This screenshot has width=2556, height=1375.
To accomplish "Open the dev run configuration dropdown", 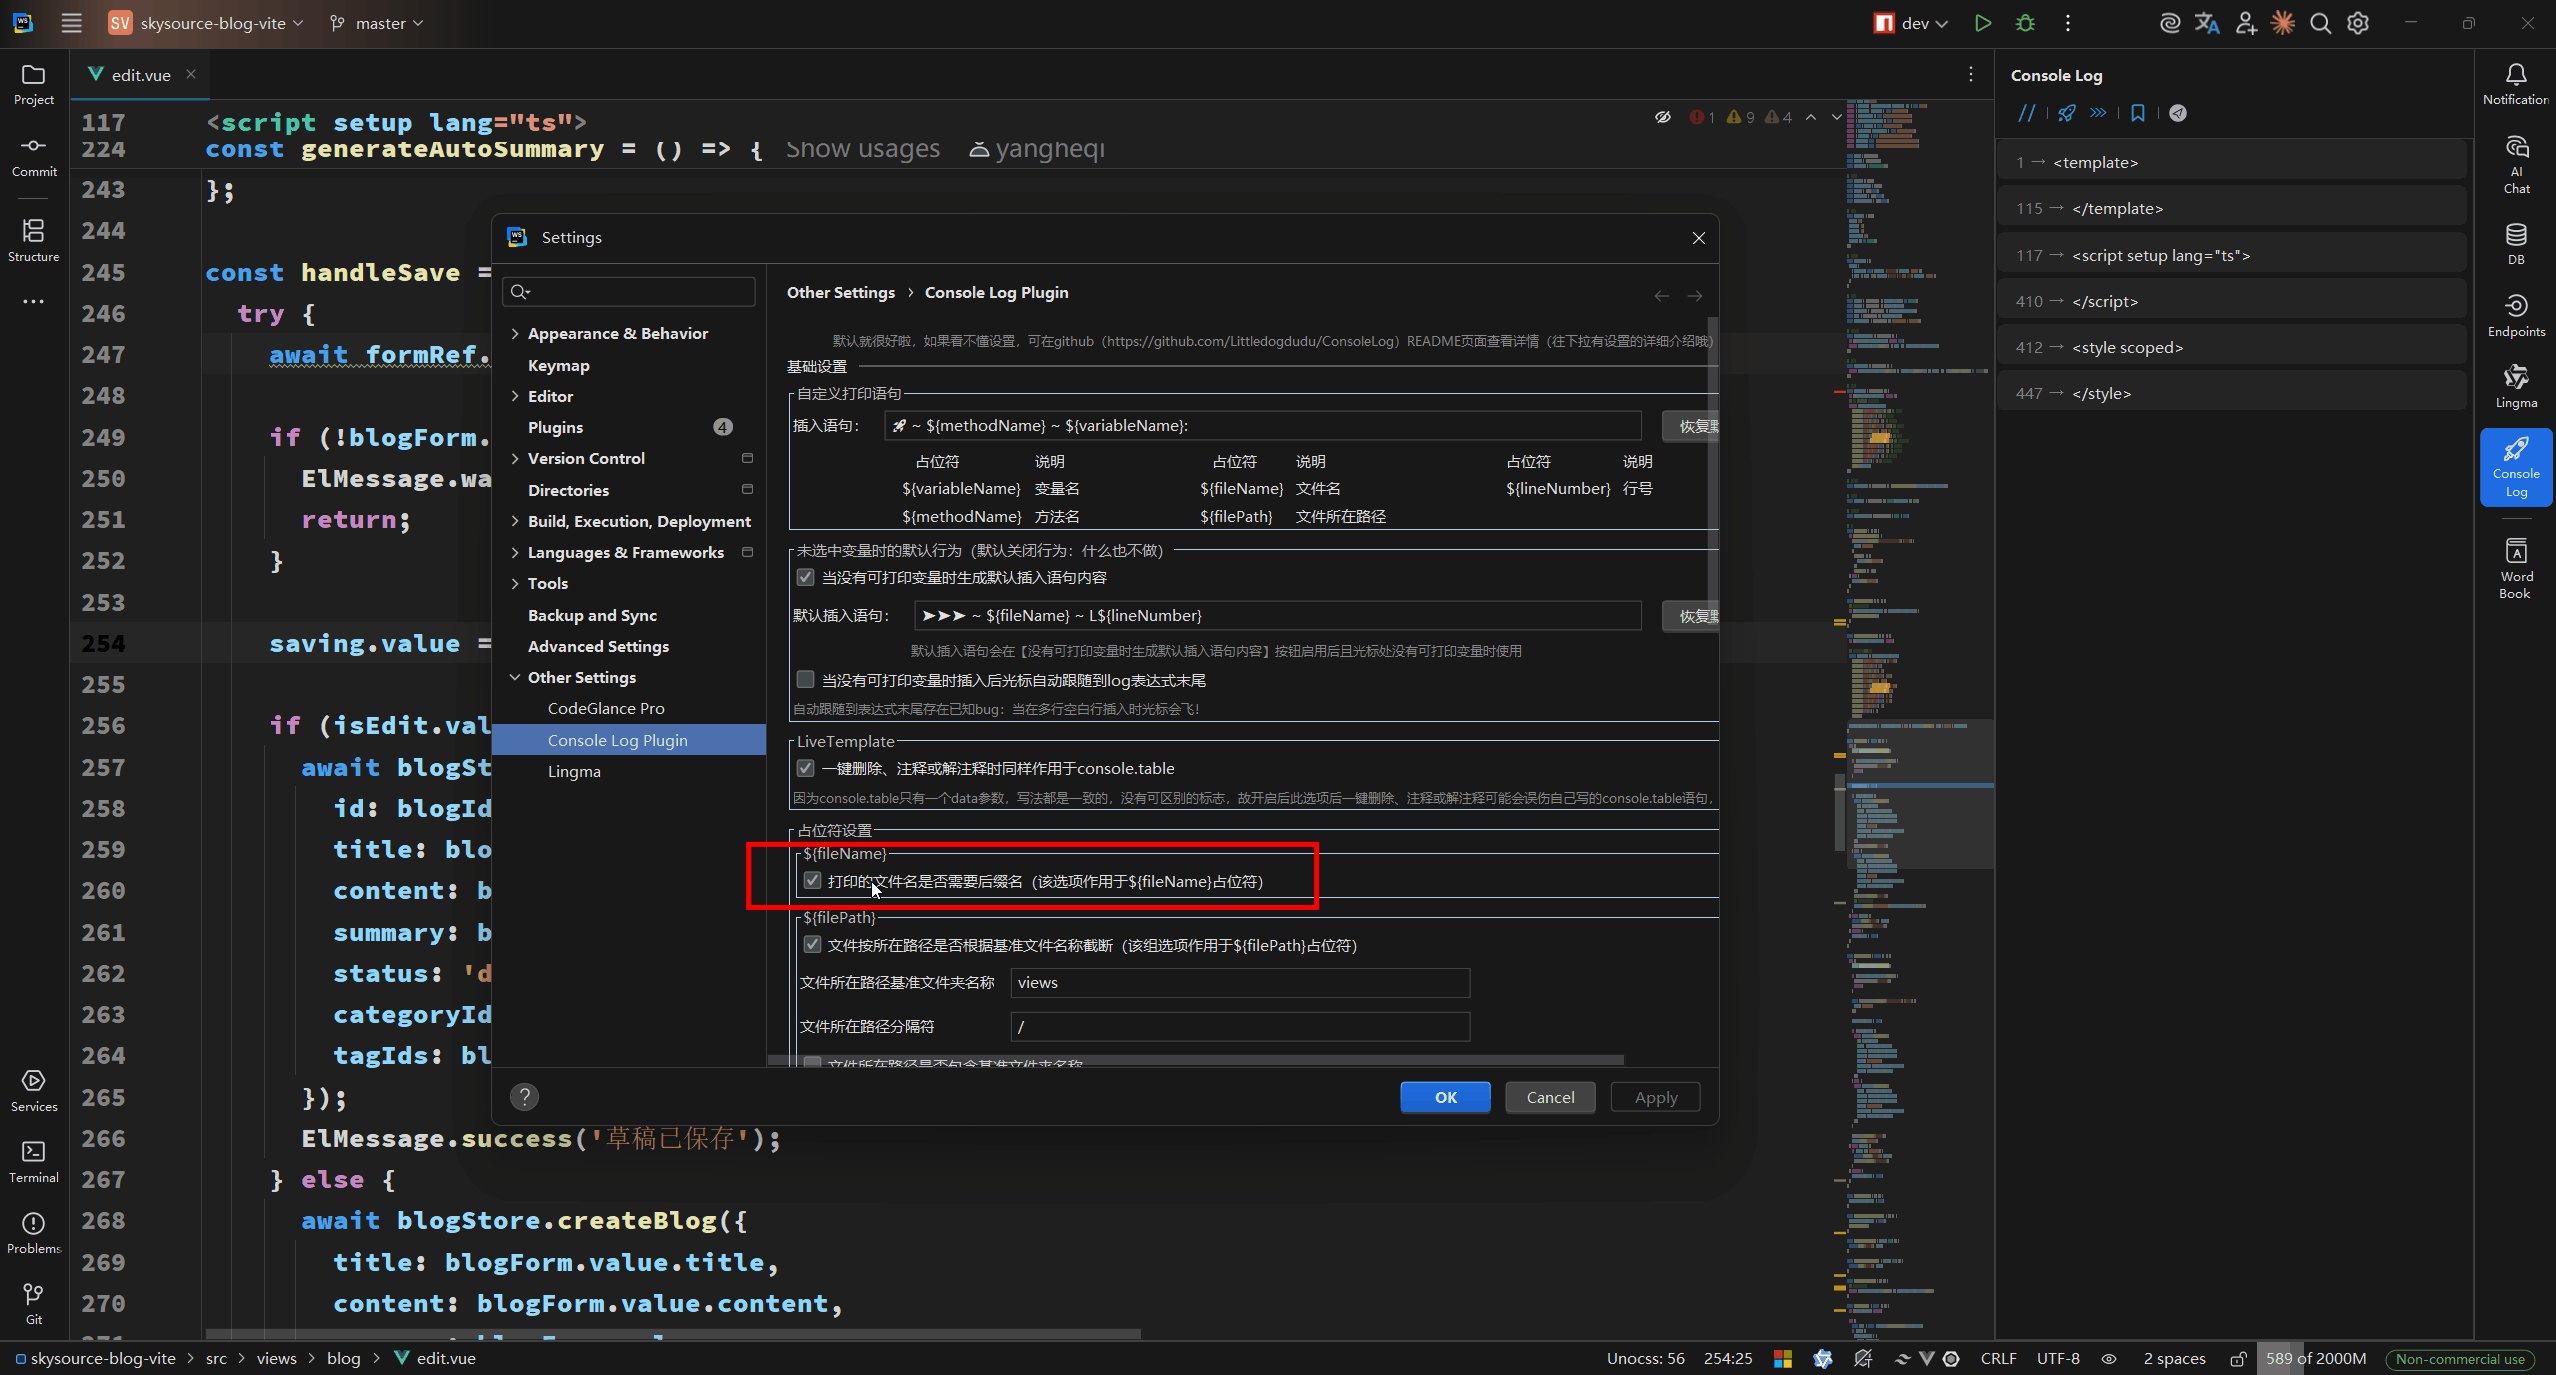I will [x=1911, y=23].
